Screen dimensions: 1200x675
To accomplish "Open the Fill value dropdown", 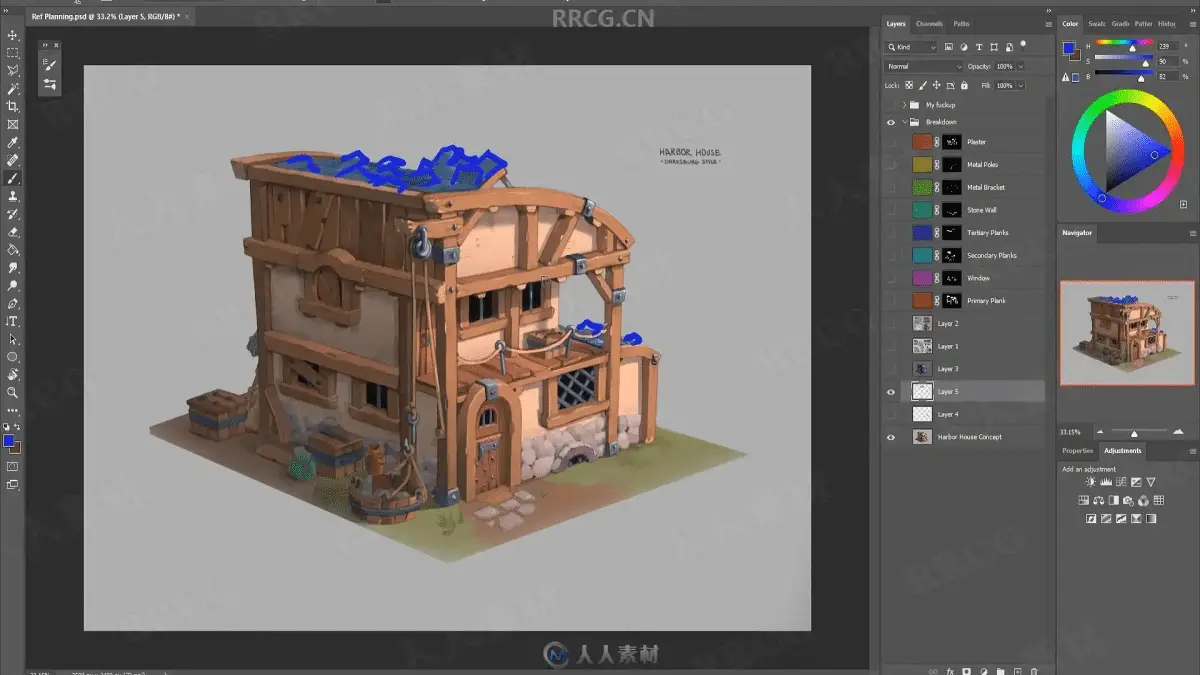I will pos(1019,86).
